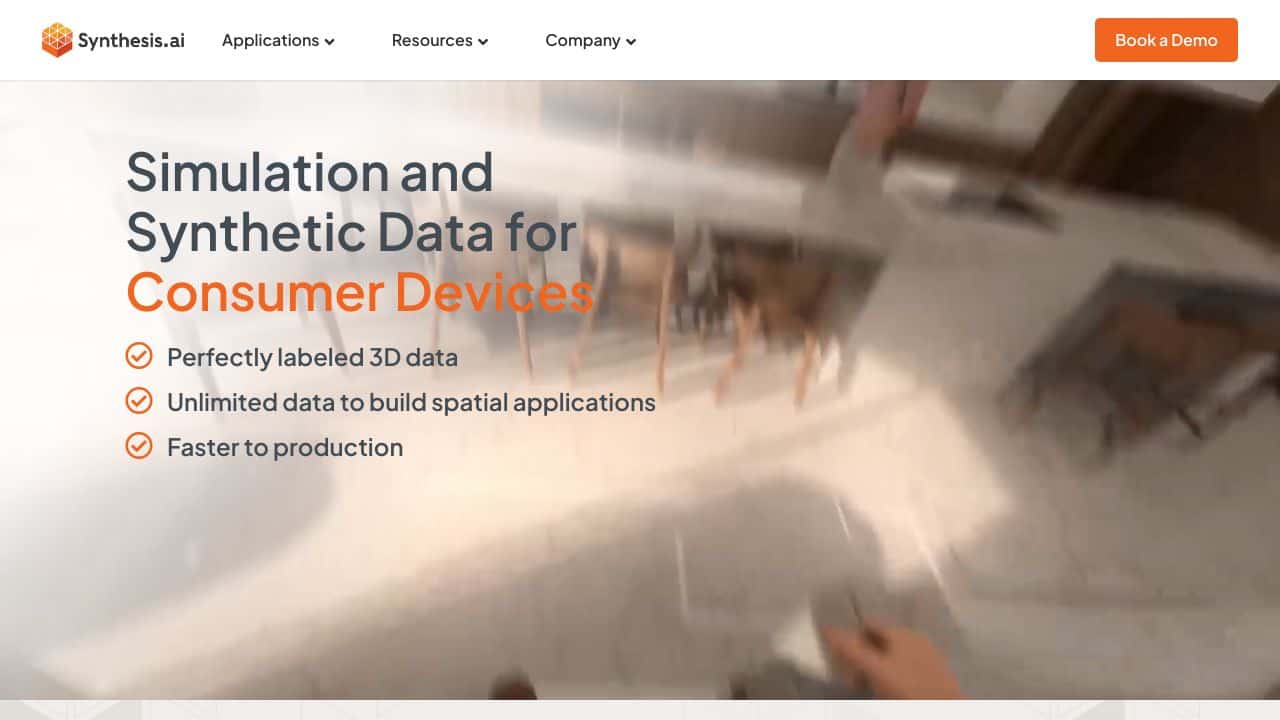Select the 'Faster to production' text

pos(285,447)
